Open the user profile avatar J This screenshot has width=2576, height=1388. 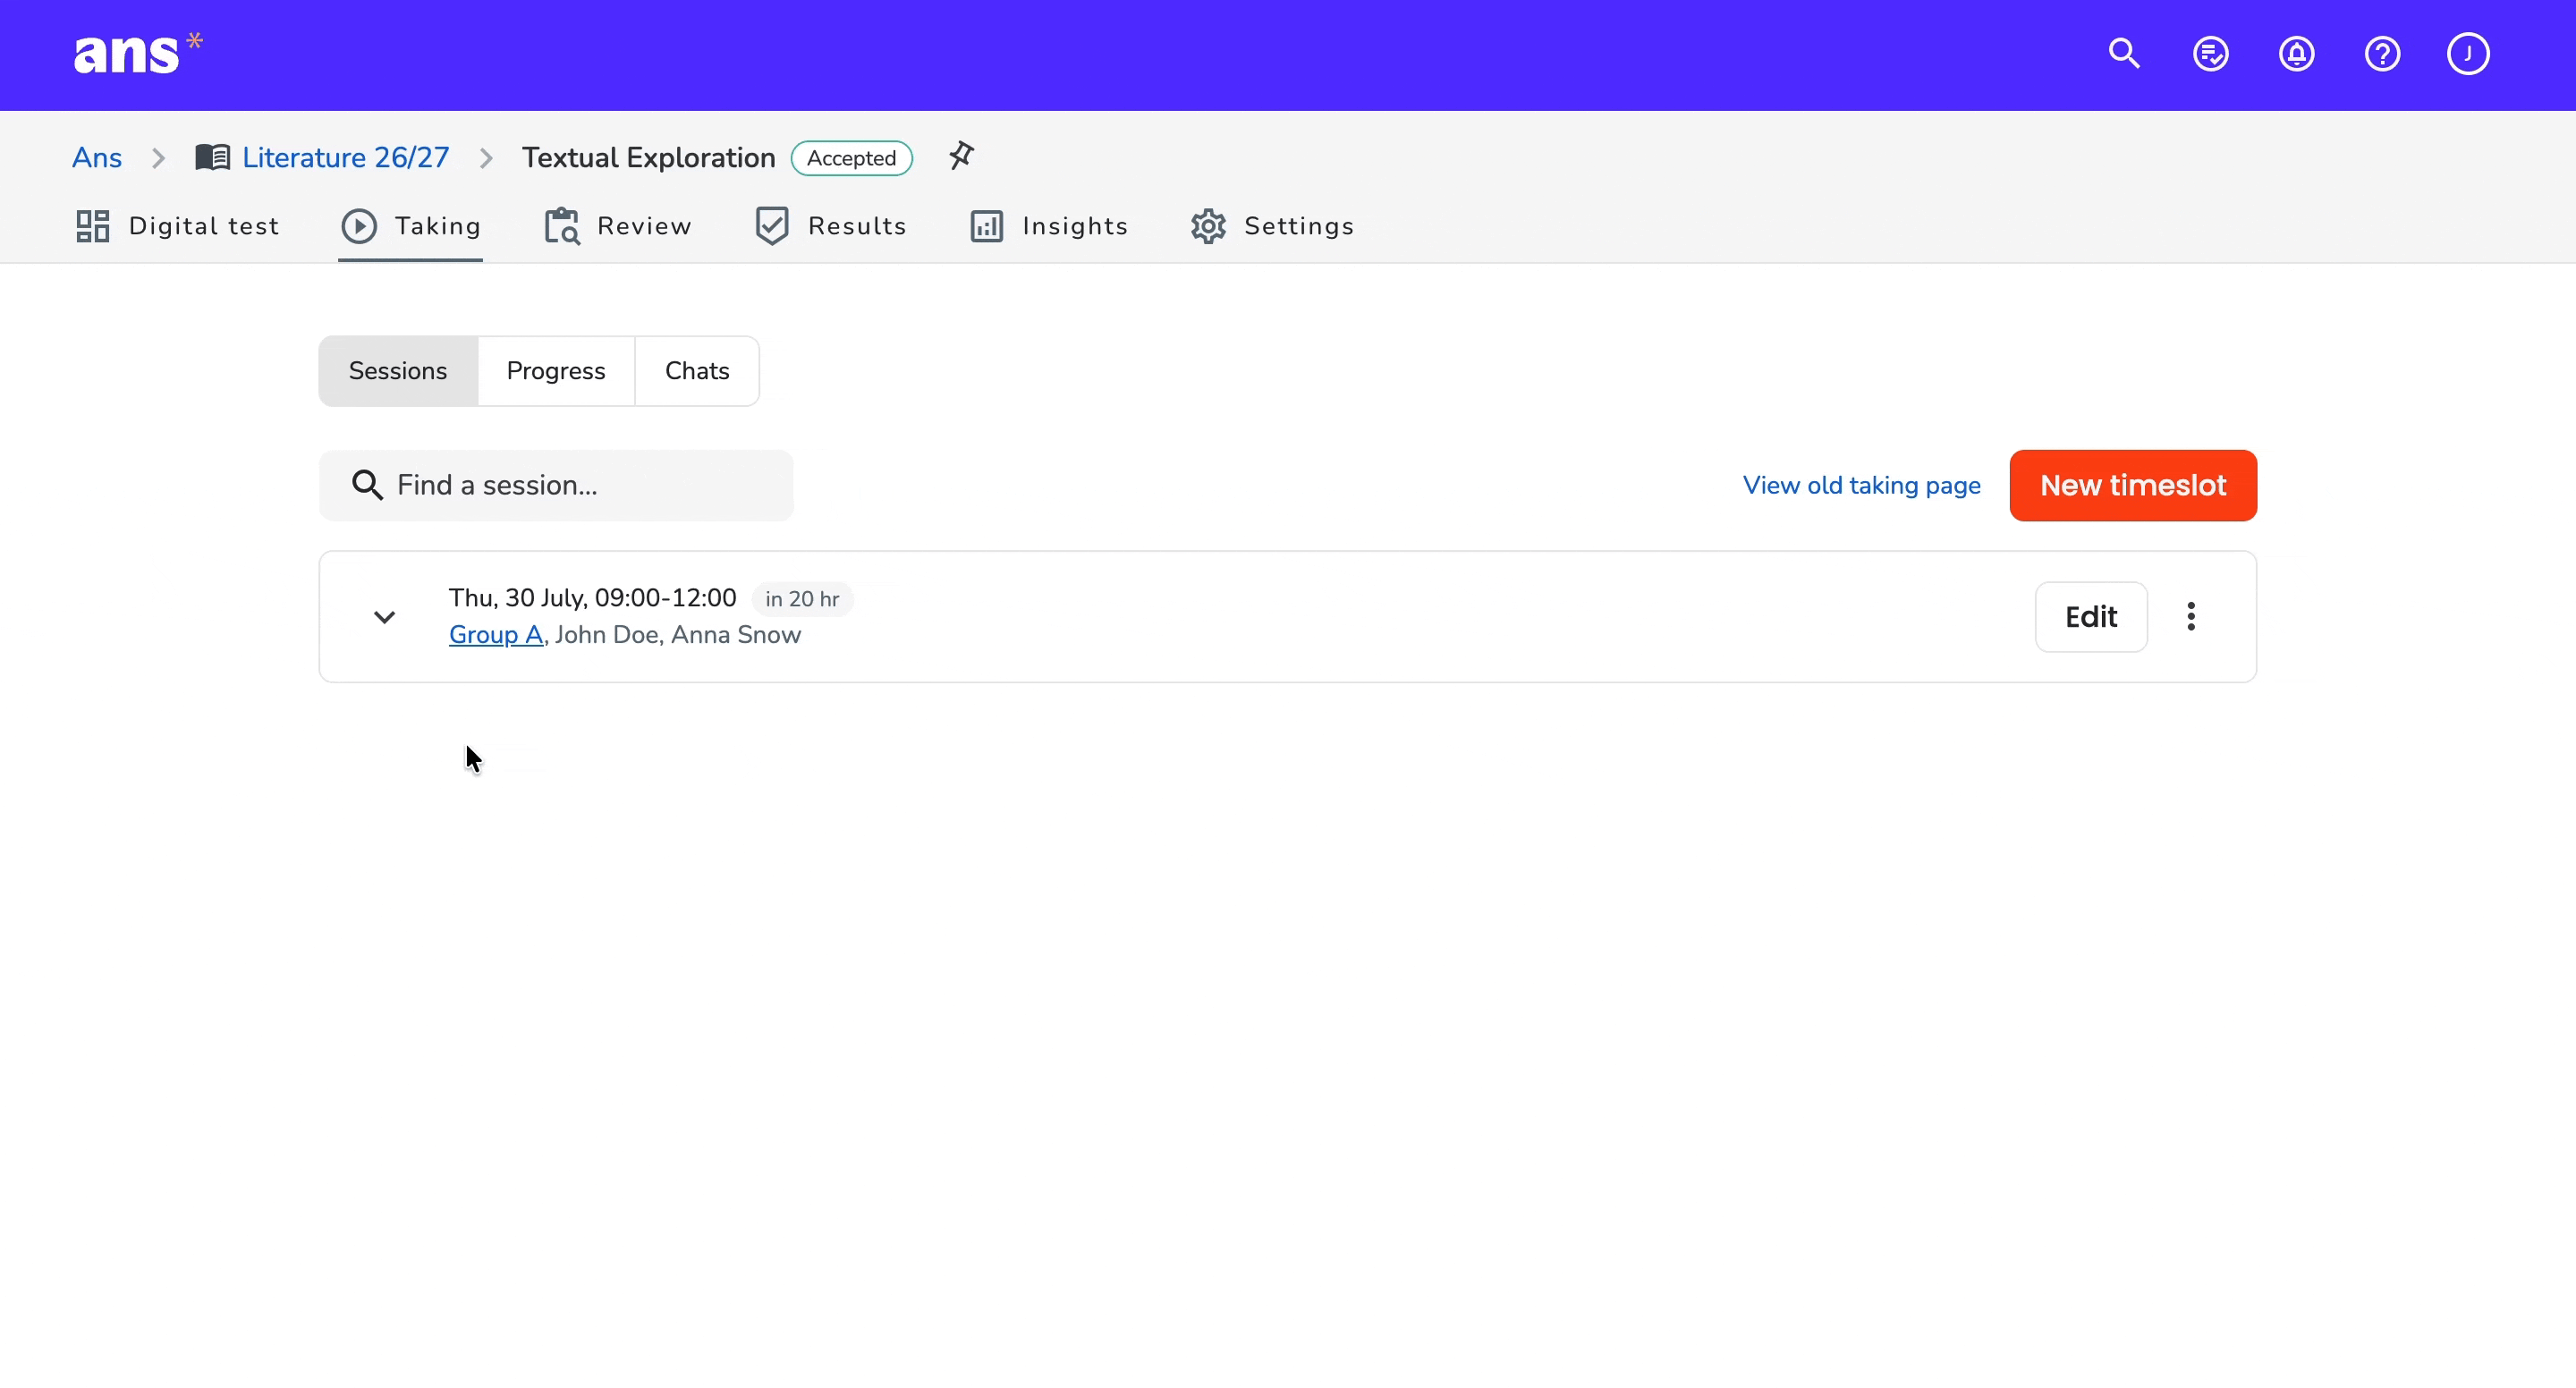[2468, 53]
